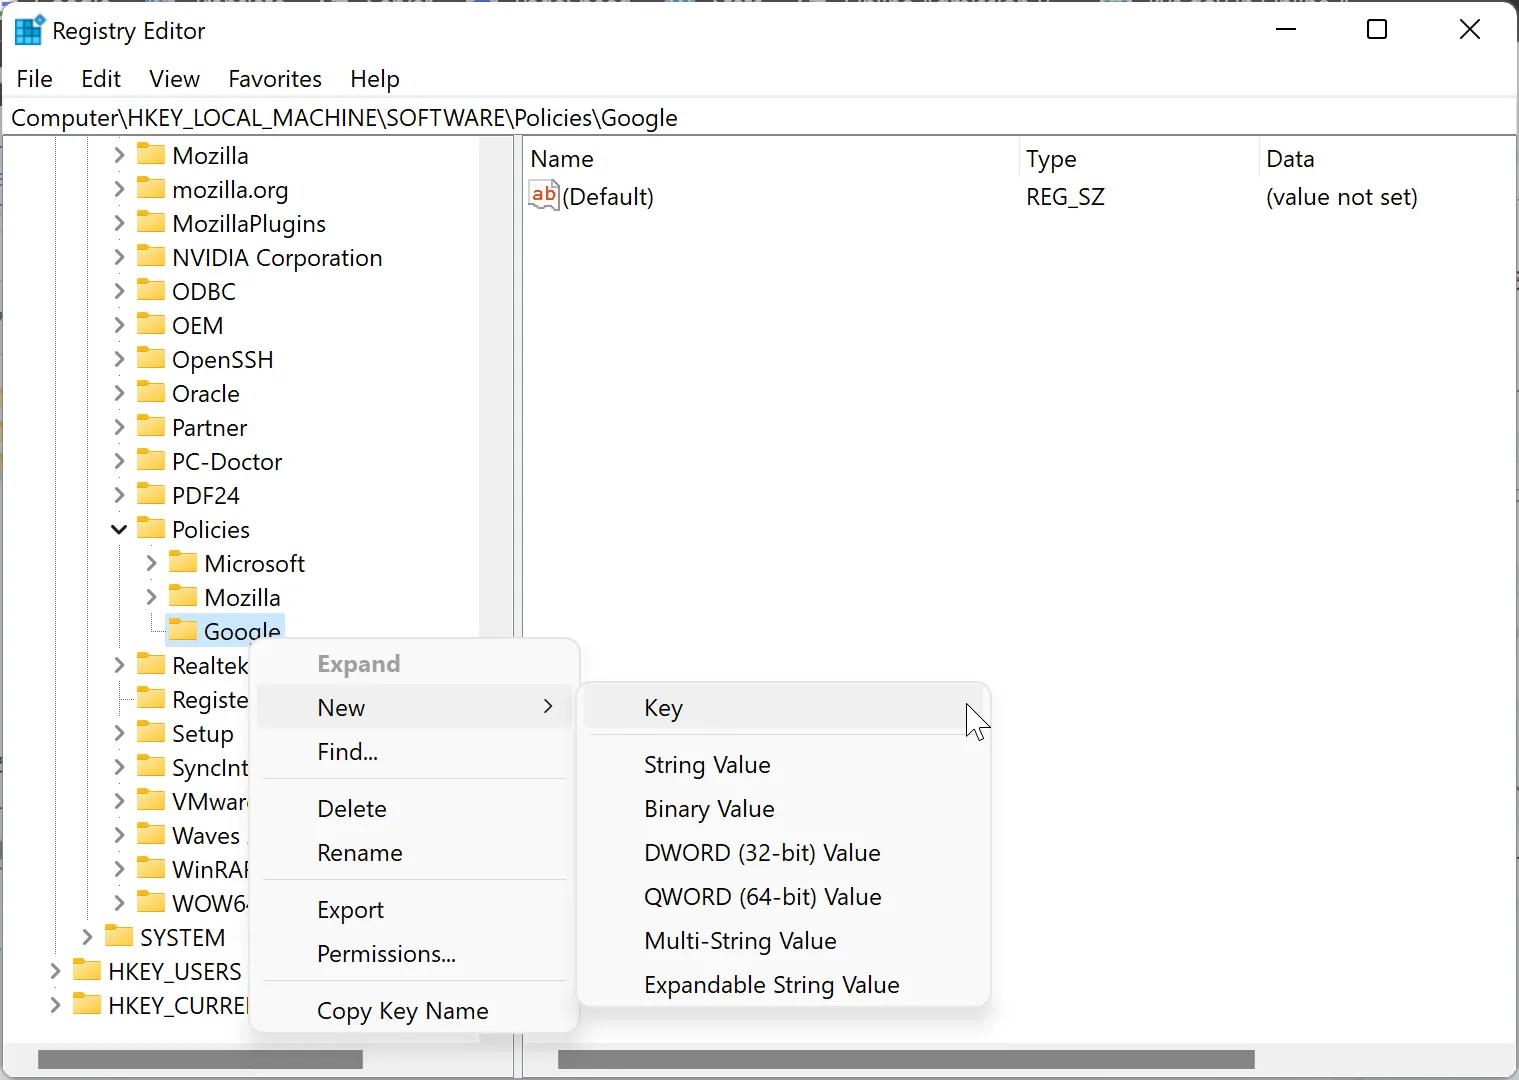Open the Favorites menu
1519x1080 pixels.
click(275, 79)
